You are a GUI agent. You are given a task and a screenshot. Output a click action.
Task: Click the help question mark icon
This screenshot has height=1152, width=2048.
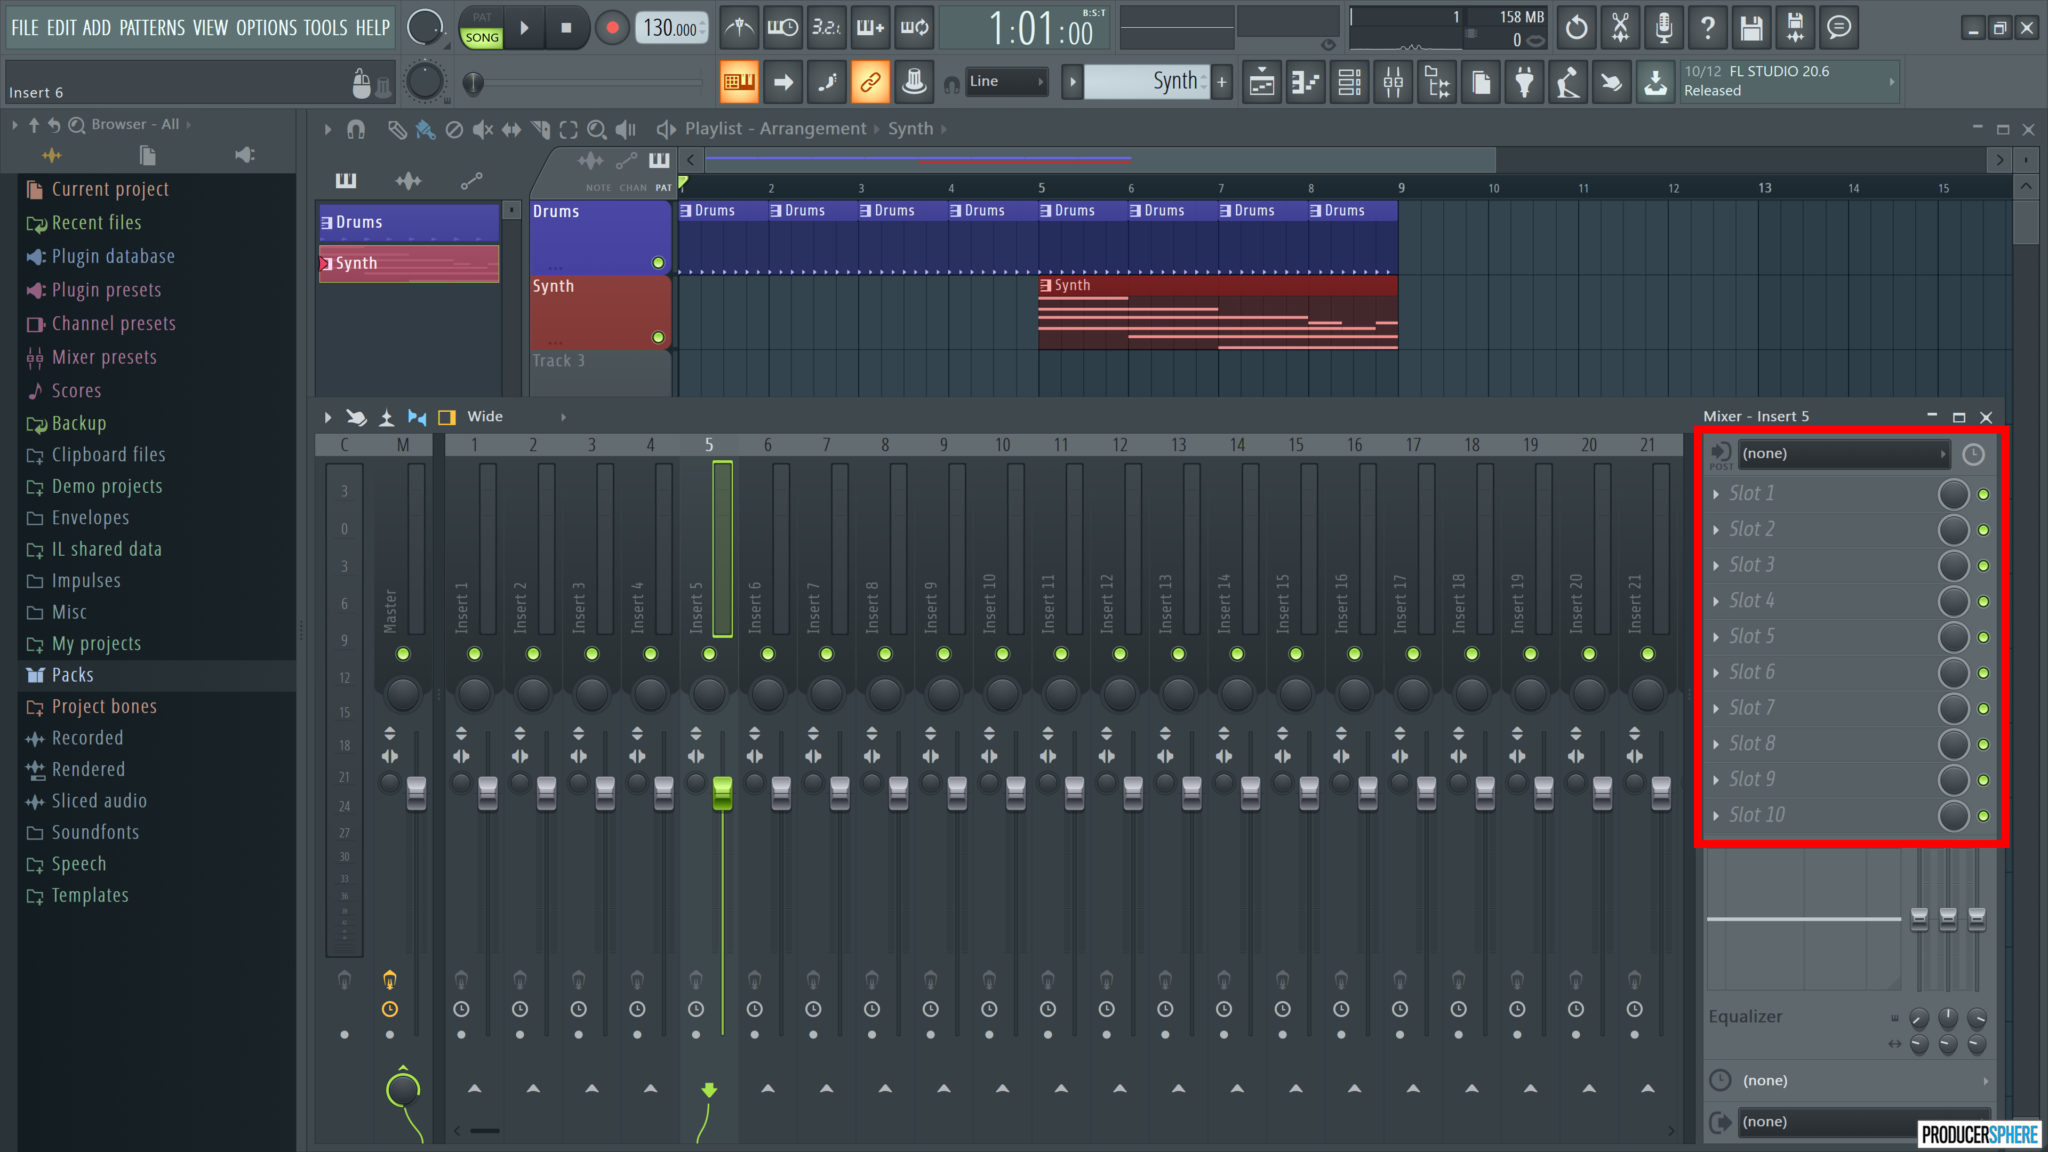(1708, 27)
